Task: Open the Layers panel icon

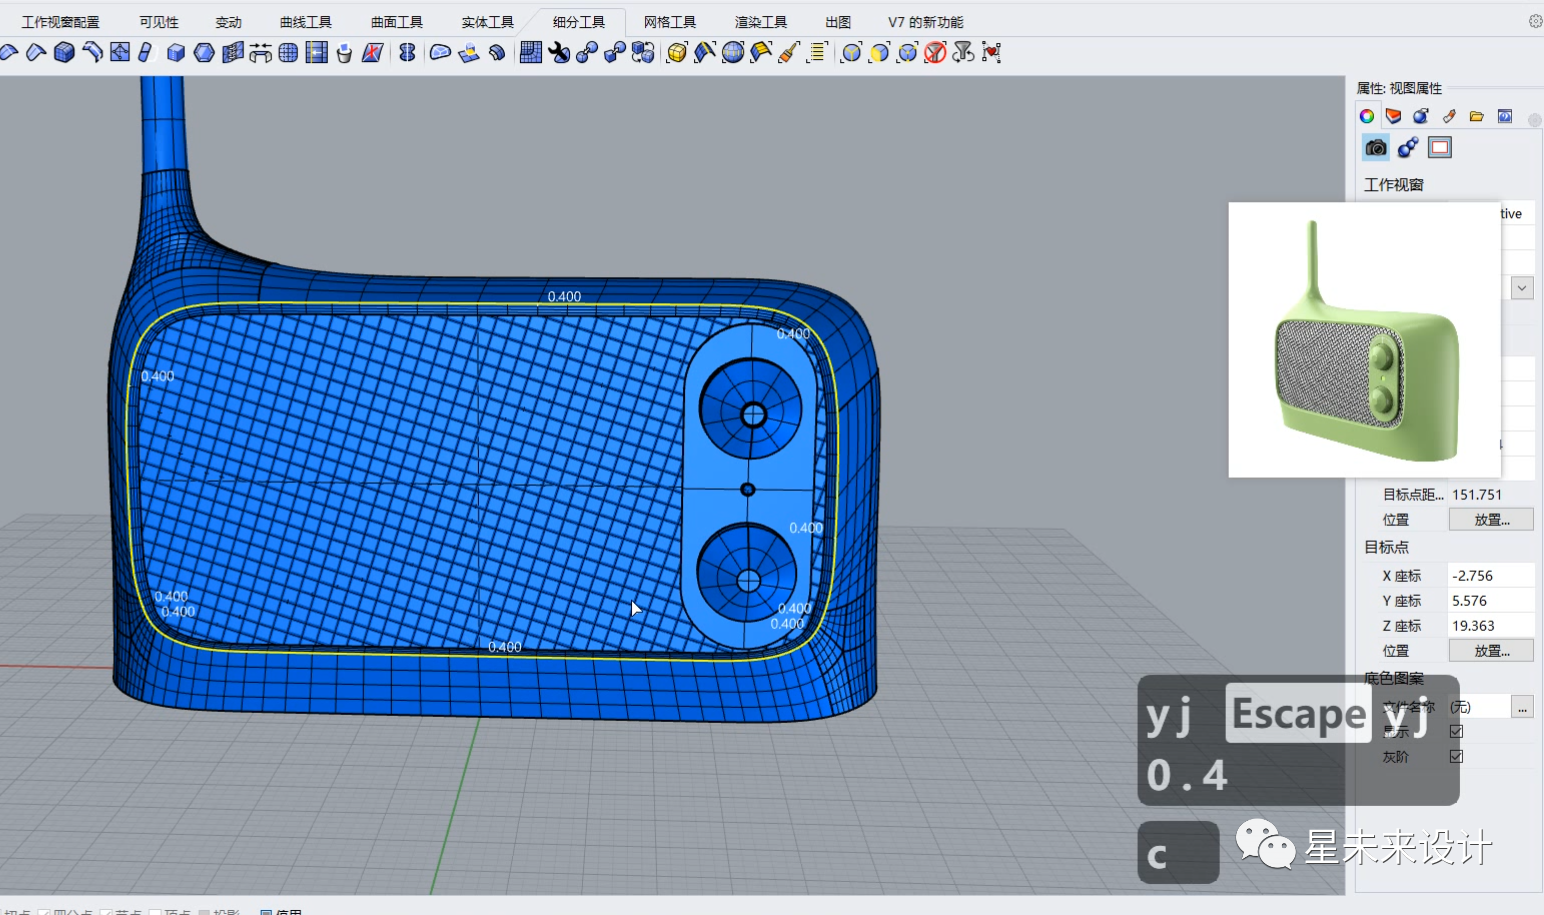Action: [x=1393, y=116]
